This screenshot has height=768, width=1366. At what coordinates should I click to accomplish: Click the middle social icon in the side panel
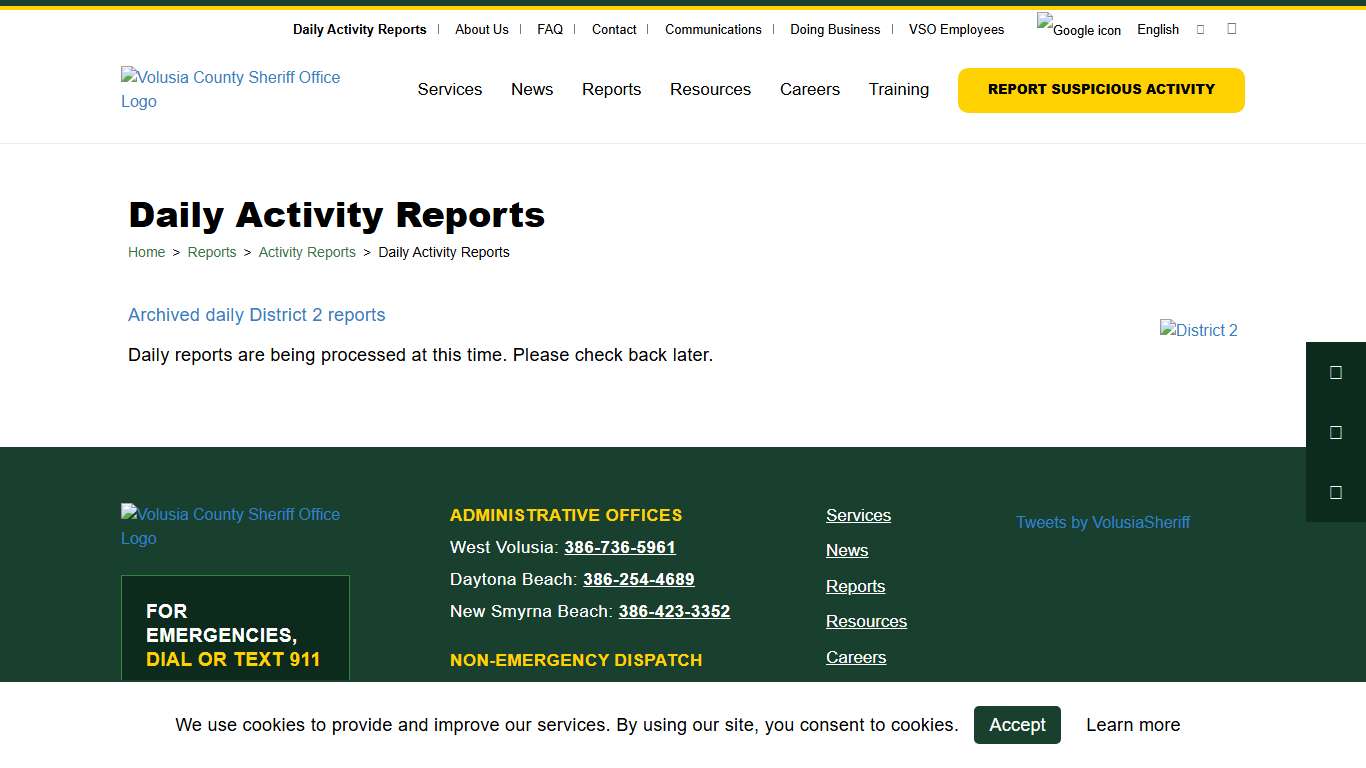click(1336, 432)
